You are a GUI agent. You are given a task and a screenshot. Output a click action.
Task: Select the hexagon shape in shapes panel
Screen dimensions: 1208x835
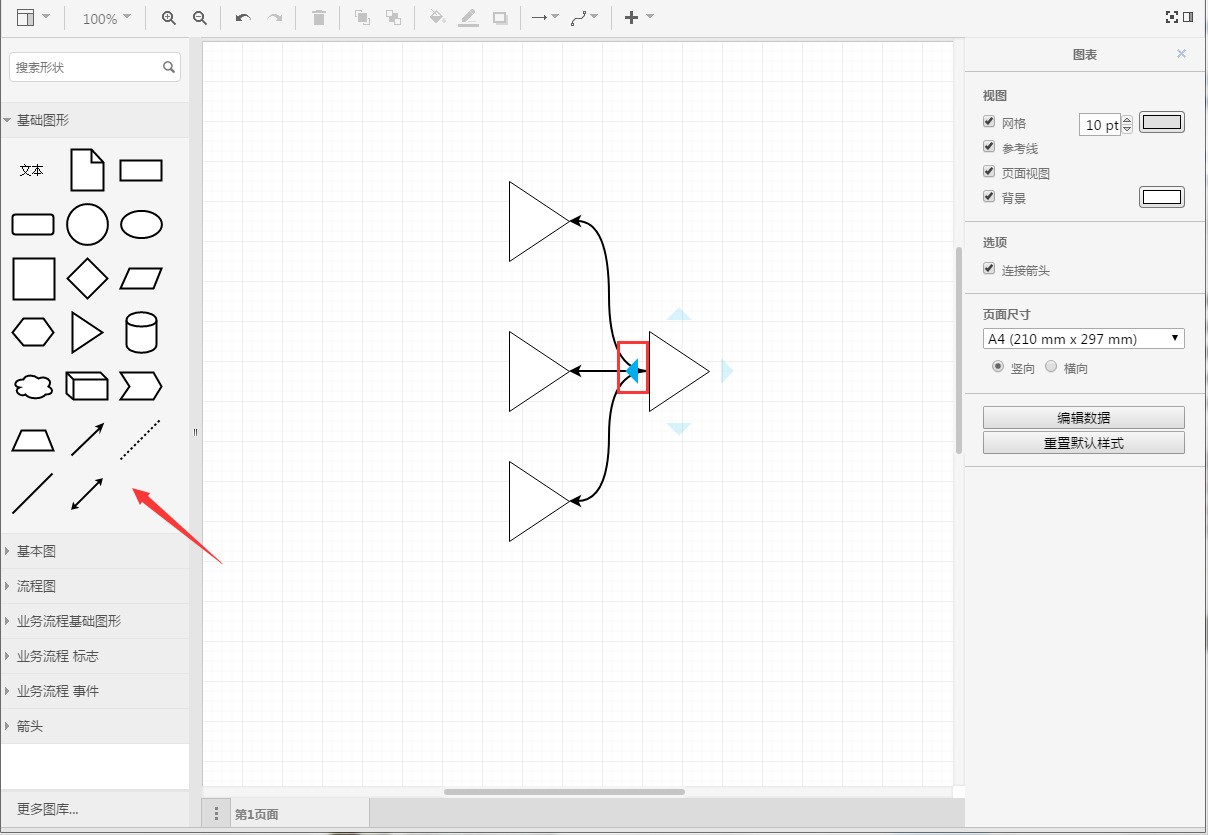33,332
